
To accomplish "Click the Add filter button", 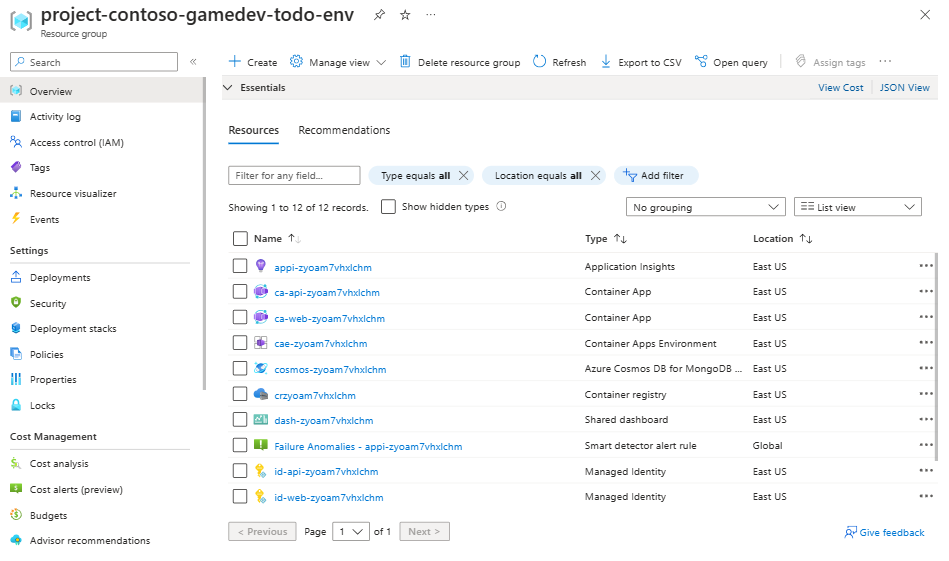I will pyautogui.click(x=656, y=176).
